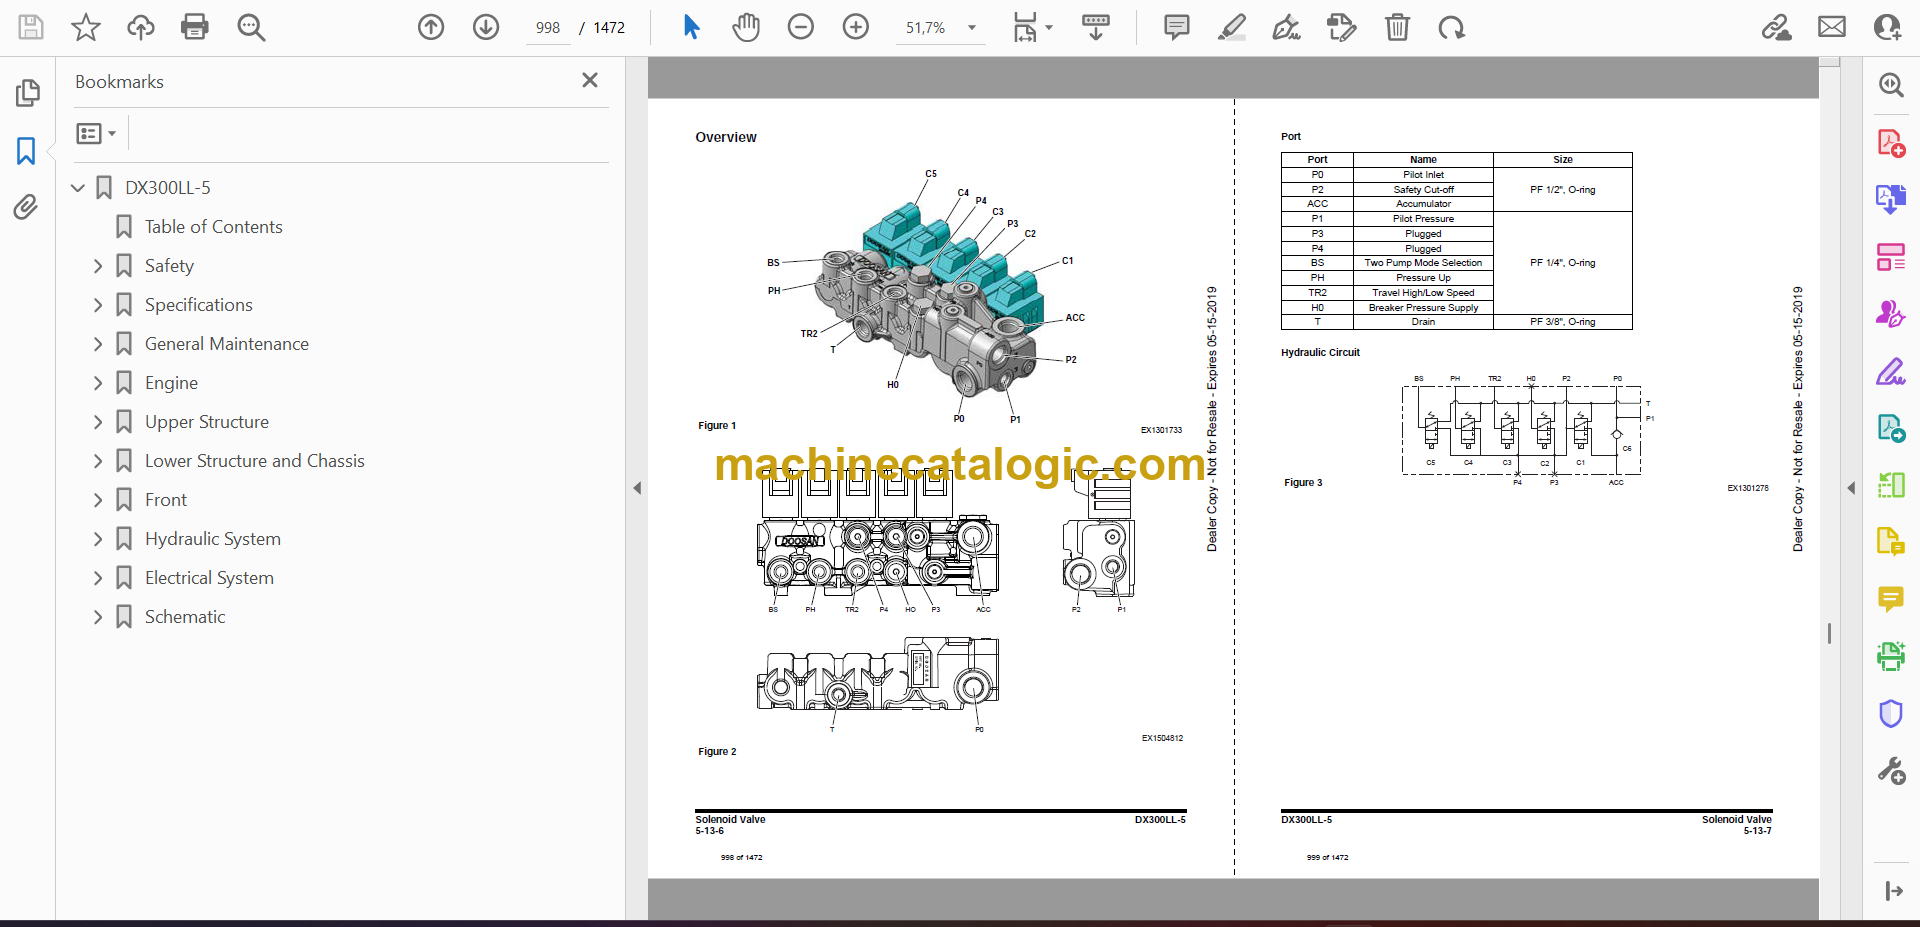The image size is (1920, 927).
Task: Open Organize Pages tool
Action: [x=1890, y=257]
